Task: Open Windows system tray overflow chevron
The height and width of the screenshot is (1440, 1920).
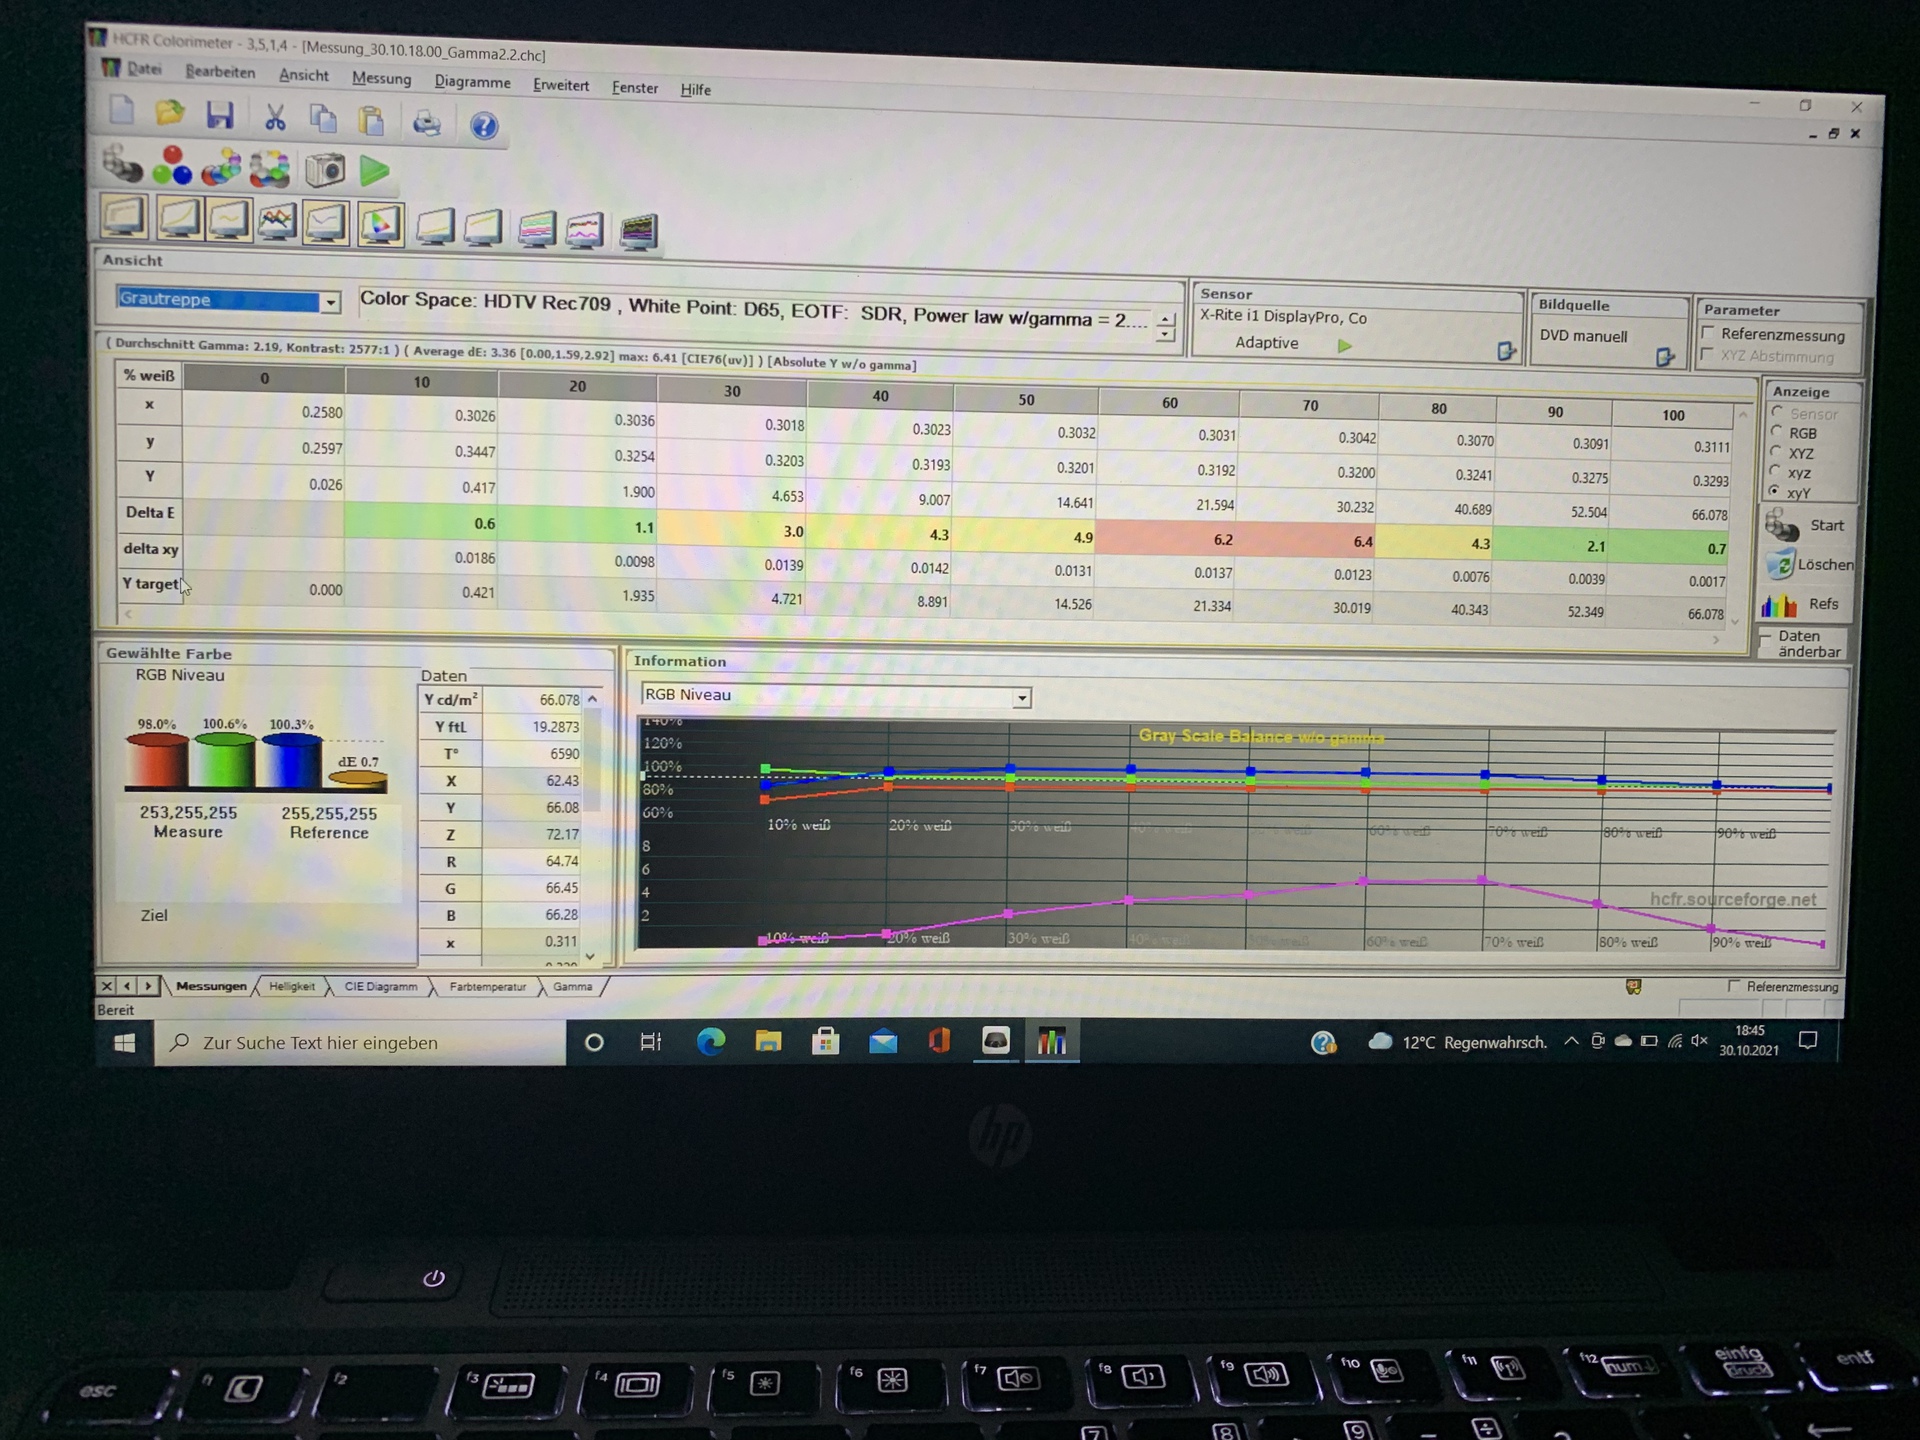Action: [1571, 1041]
